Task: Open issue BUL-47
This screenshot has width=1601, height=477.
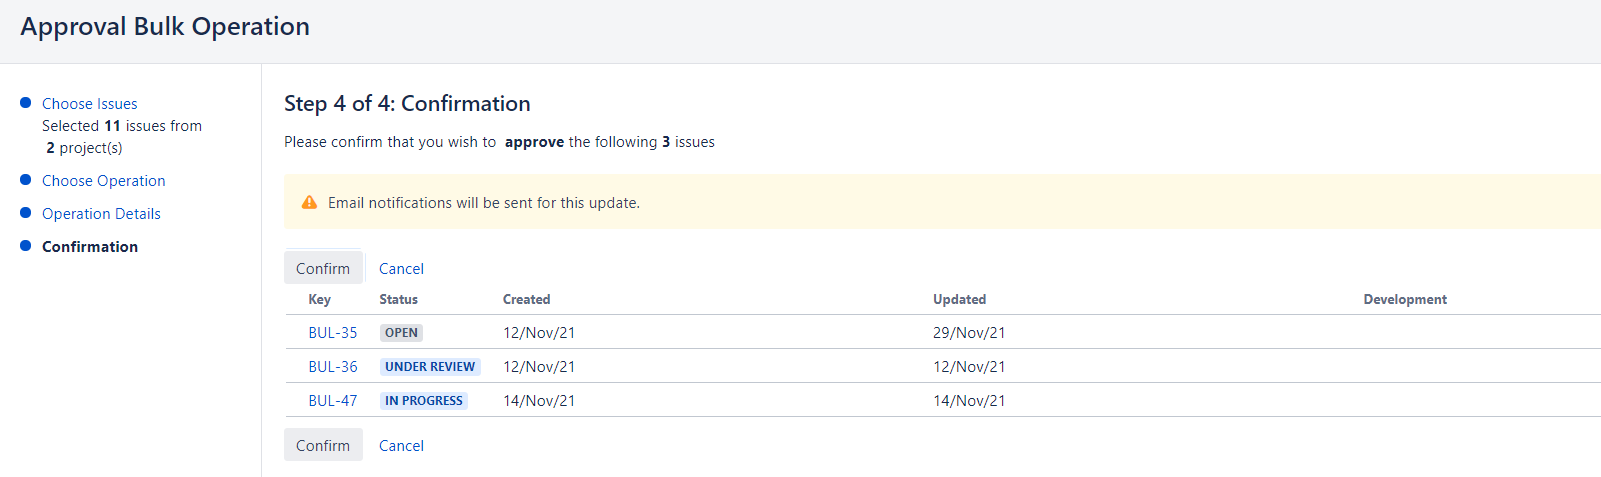Action: tap(333, 400)
